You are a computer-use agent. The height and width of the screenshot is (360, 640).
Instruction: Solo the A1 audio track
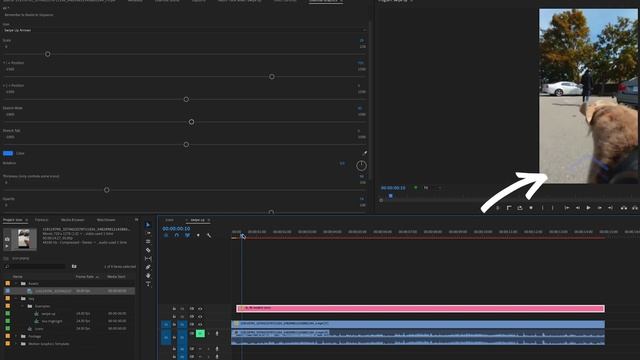click(x=208, y=334)
